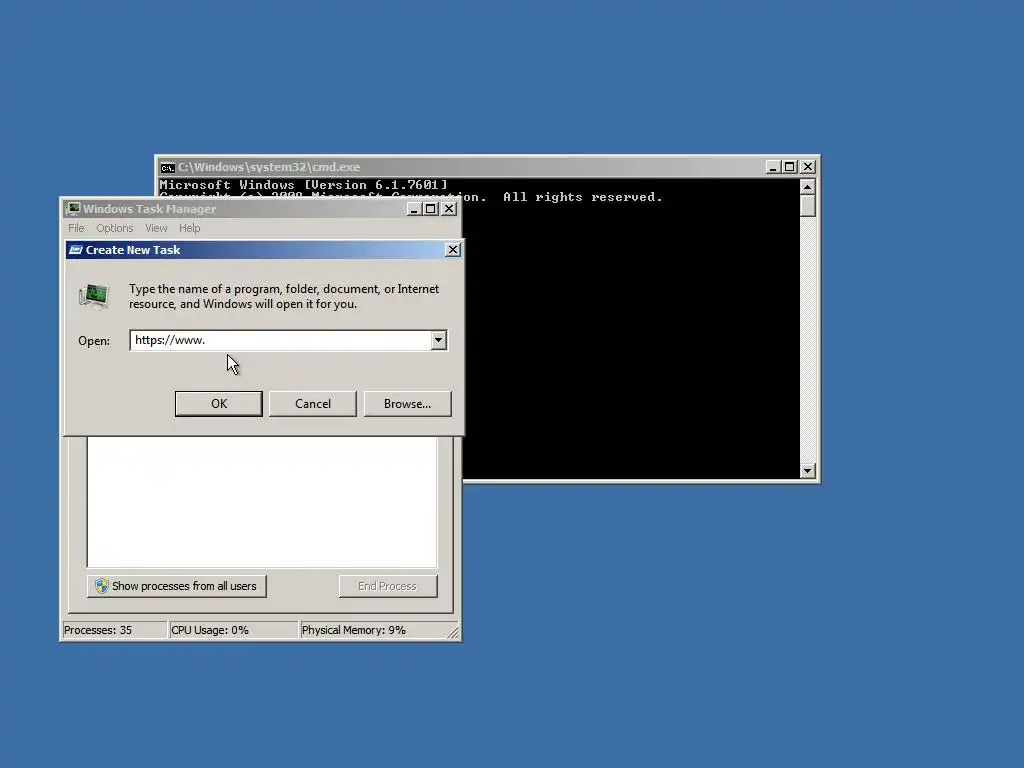Click the run program icon in dialog

point(94,296)
